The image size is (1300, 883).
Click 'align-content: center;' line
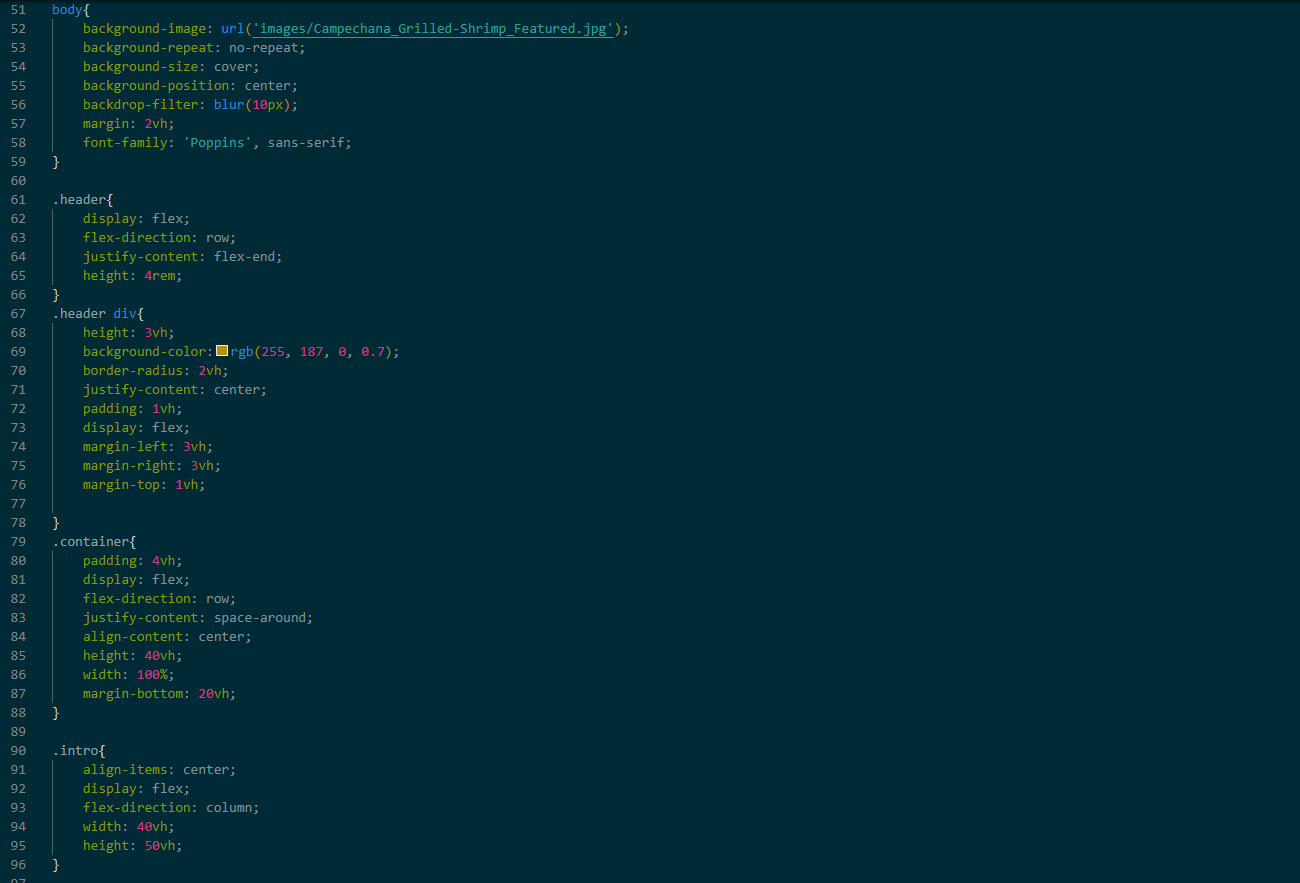(167, 636)
